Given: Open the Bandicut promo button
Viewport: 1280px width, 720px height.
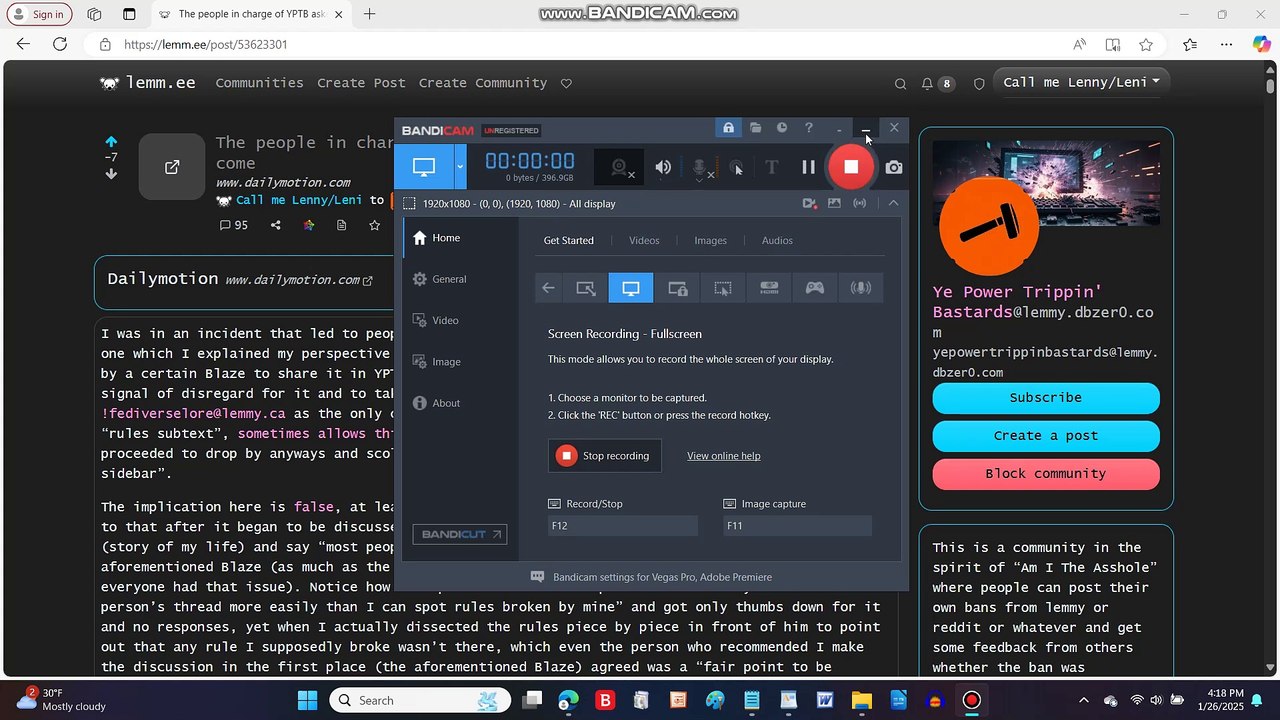Looking at the screenshot, I should 460,534.
